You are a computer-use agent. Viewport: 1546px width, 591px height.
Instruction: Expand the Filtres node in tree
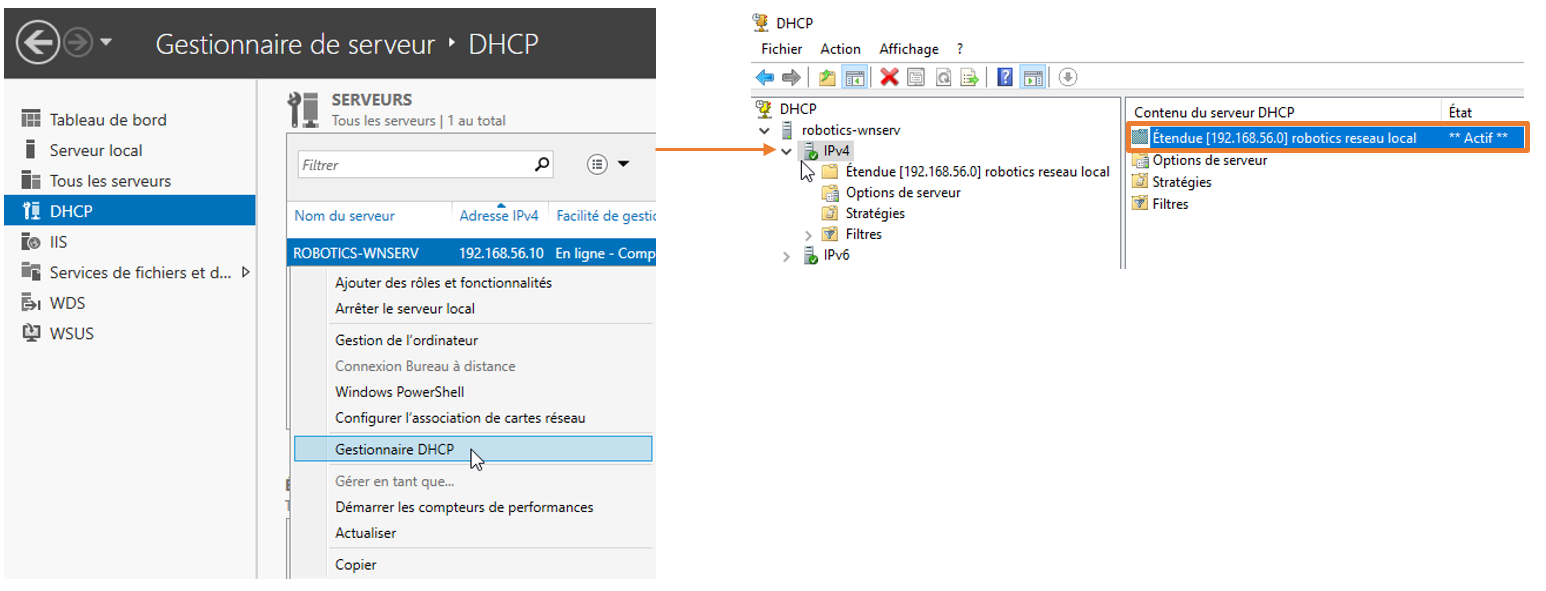pyautogui.click(x=809, y=234)
